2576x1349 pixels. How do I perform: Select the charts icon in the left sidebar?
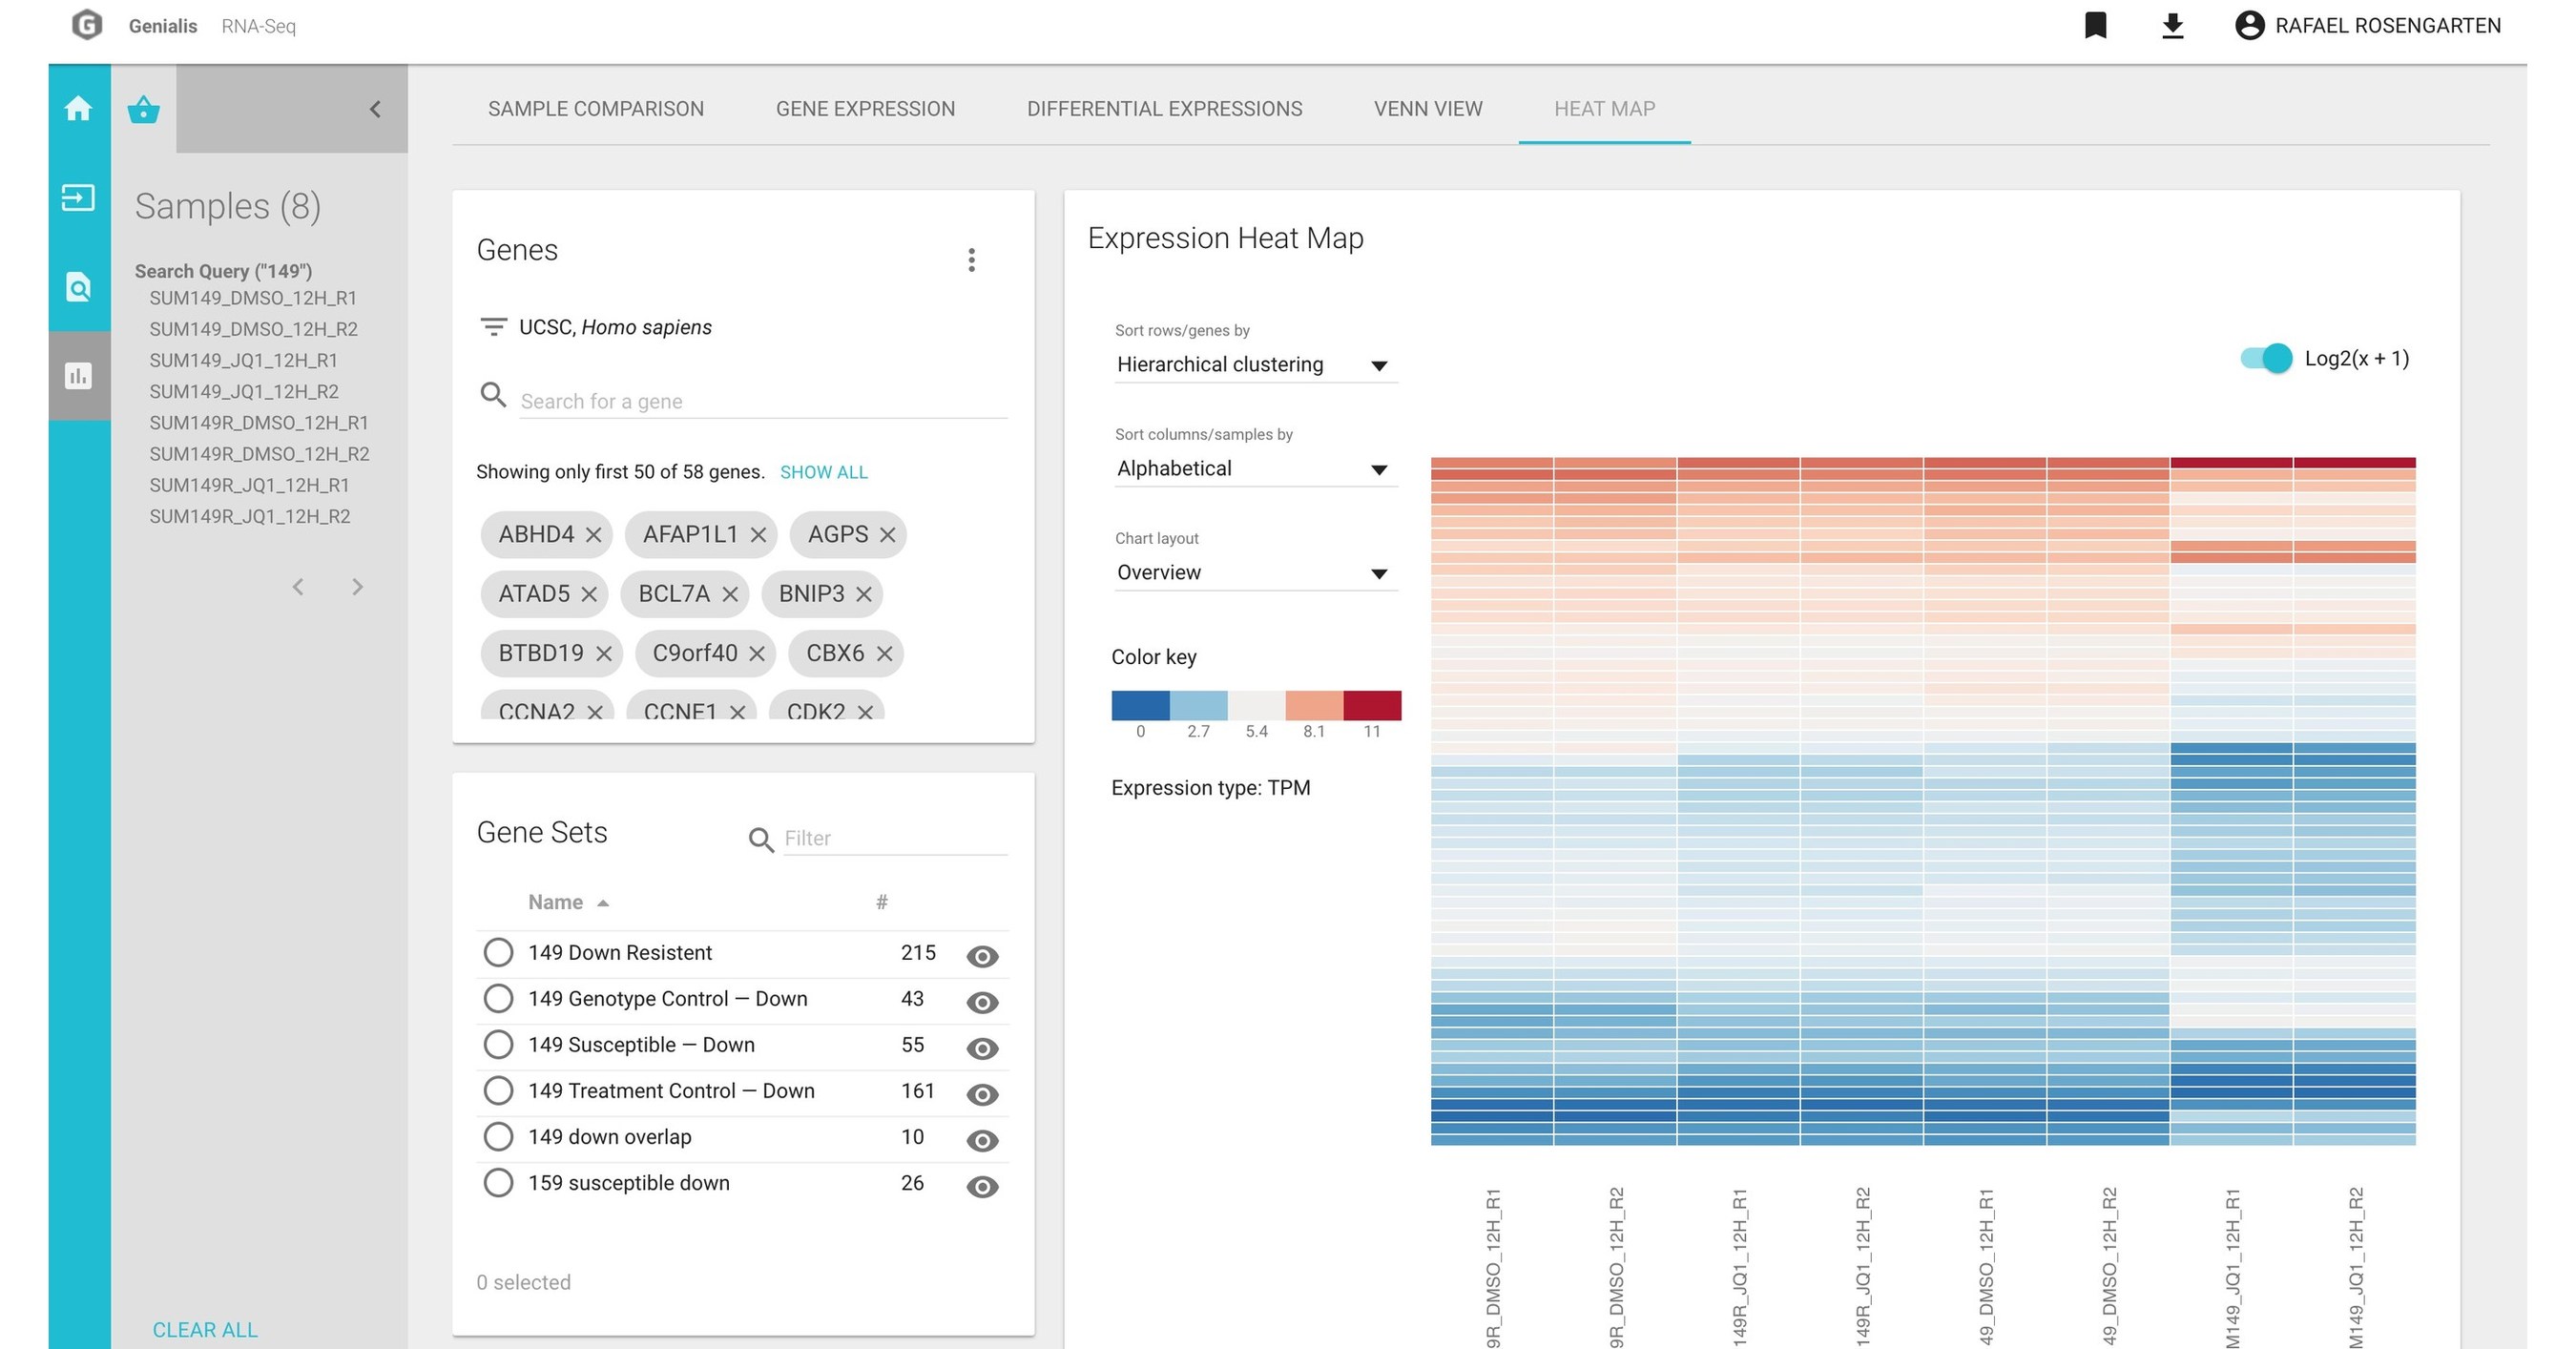78,376
